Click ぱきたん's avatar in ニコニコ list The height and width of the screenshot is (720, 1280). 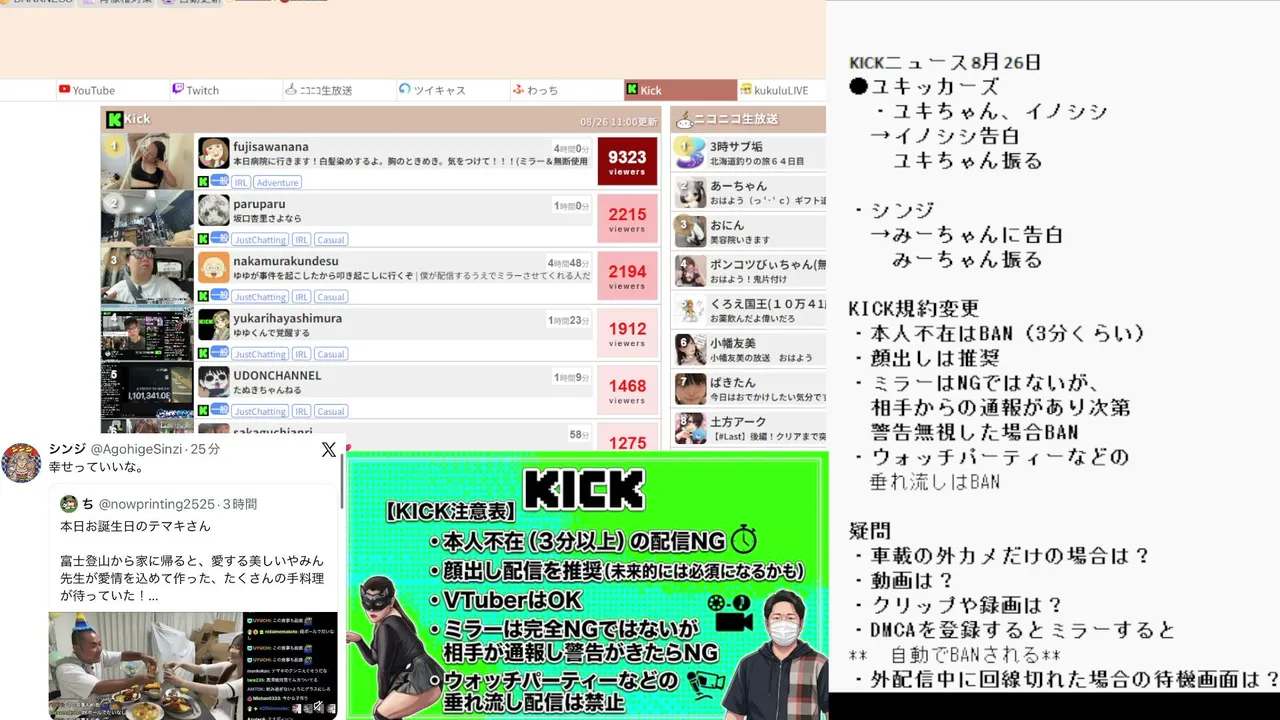click(691, 388)
